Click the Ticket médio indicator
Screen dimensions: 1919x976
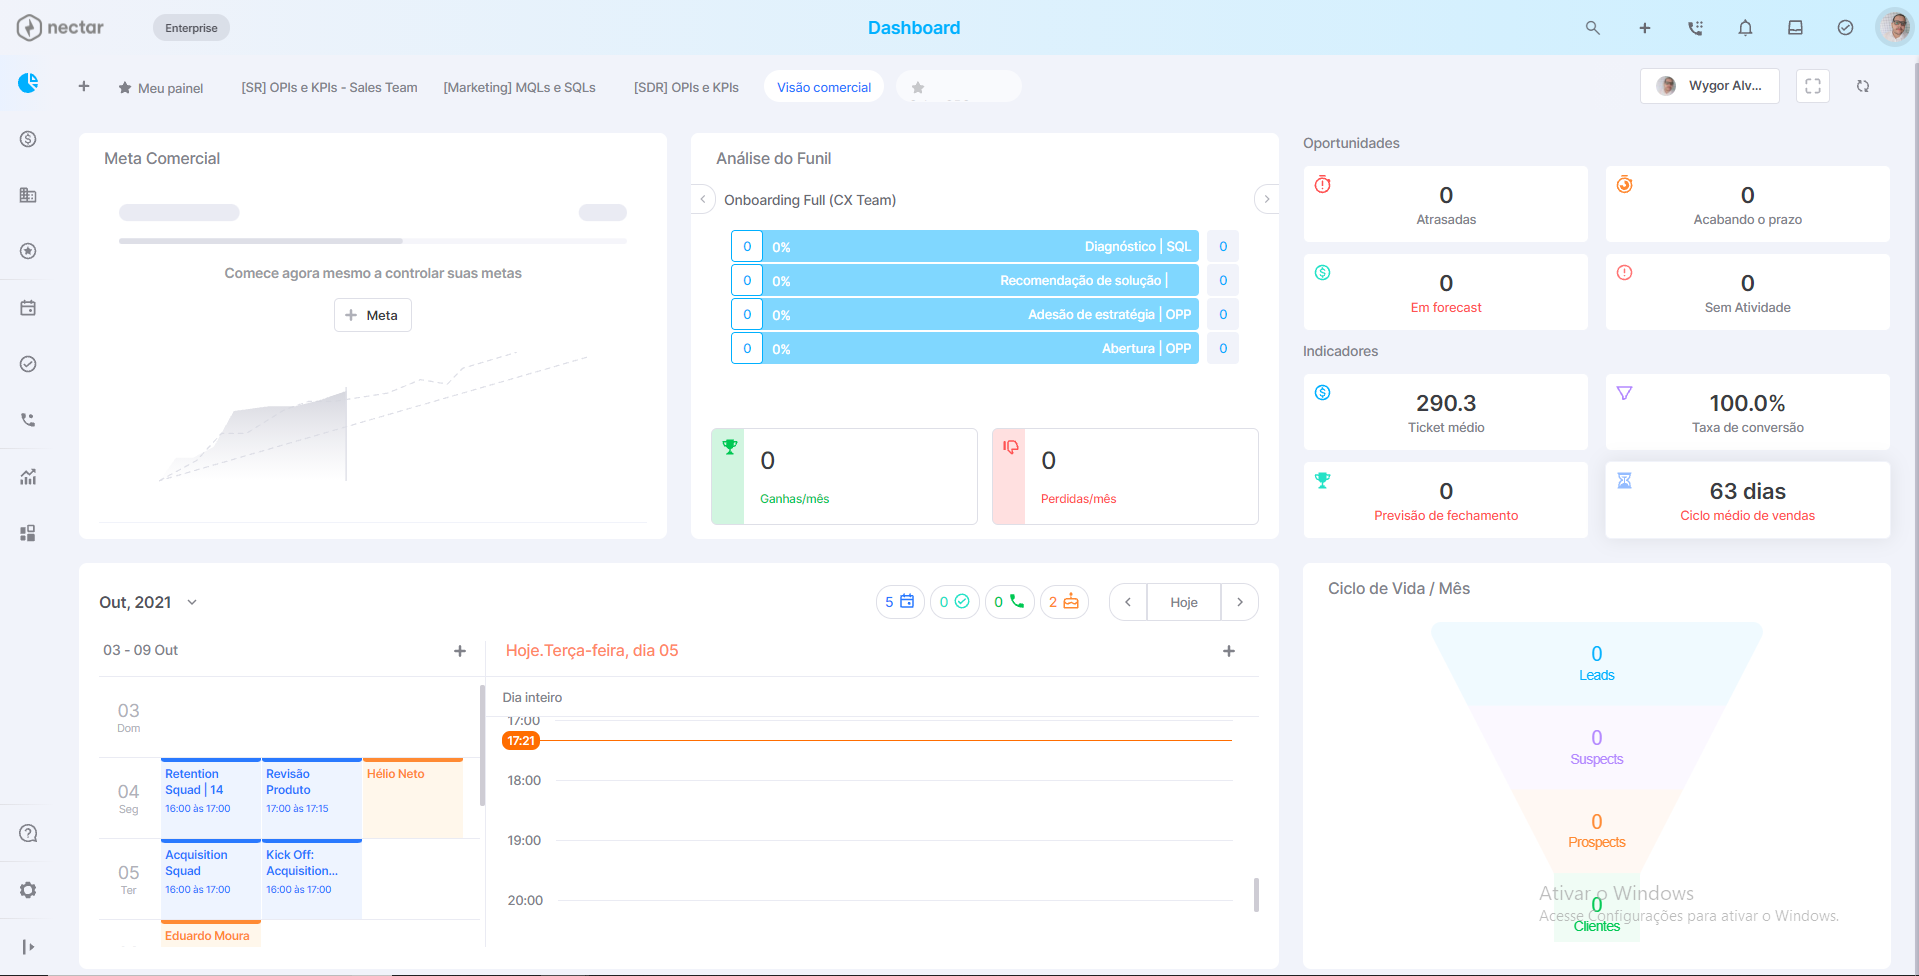pyautogui.click(x=1446, y=412)
